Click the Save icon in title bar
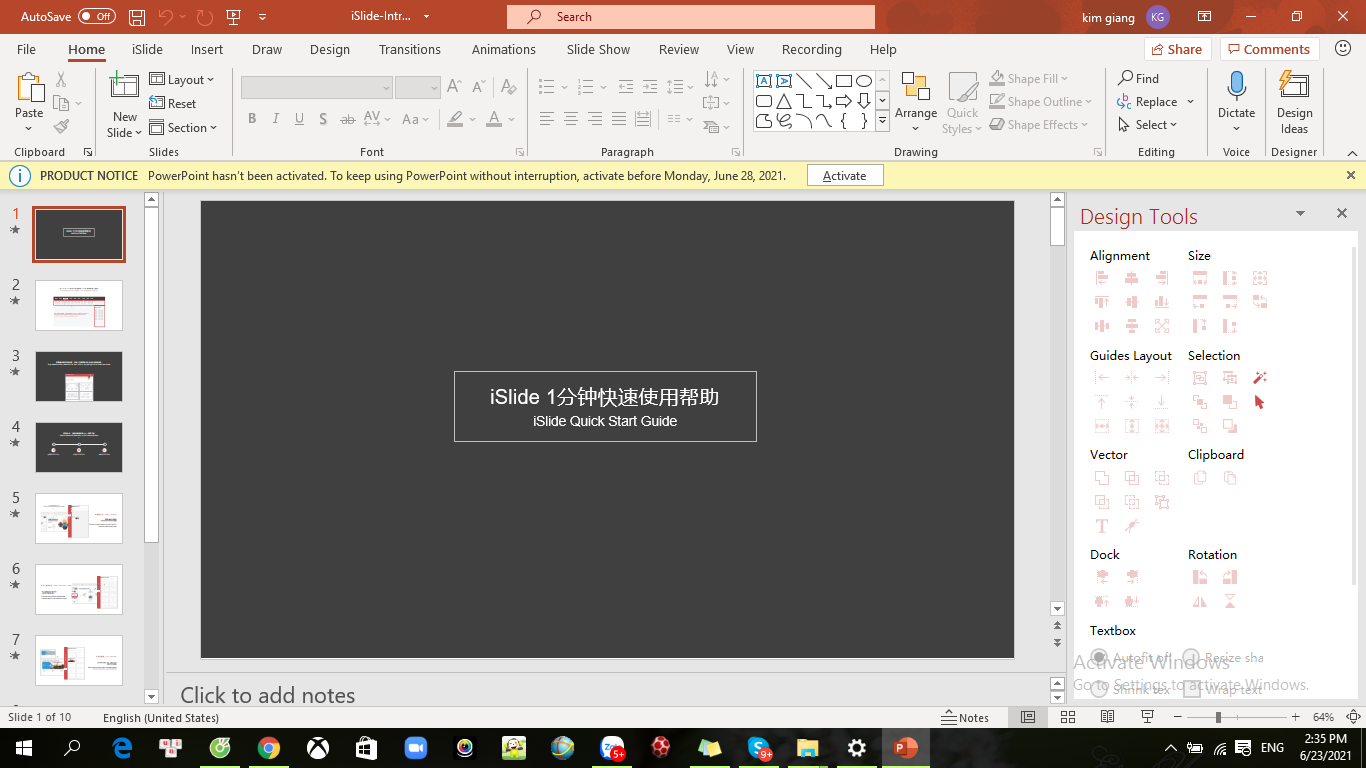This screenshot has height=768, width=1366. [x=137, y=17]
